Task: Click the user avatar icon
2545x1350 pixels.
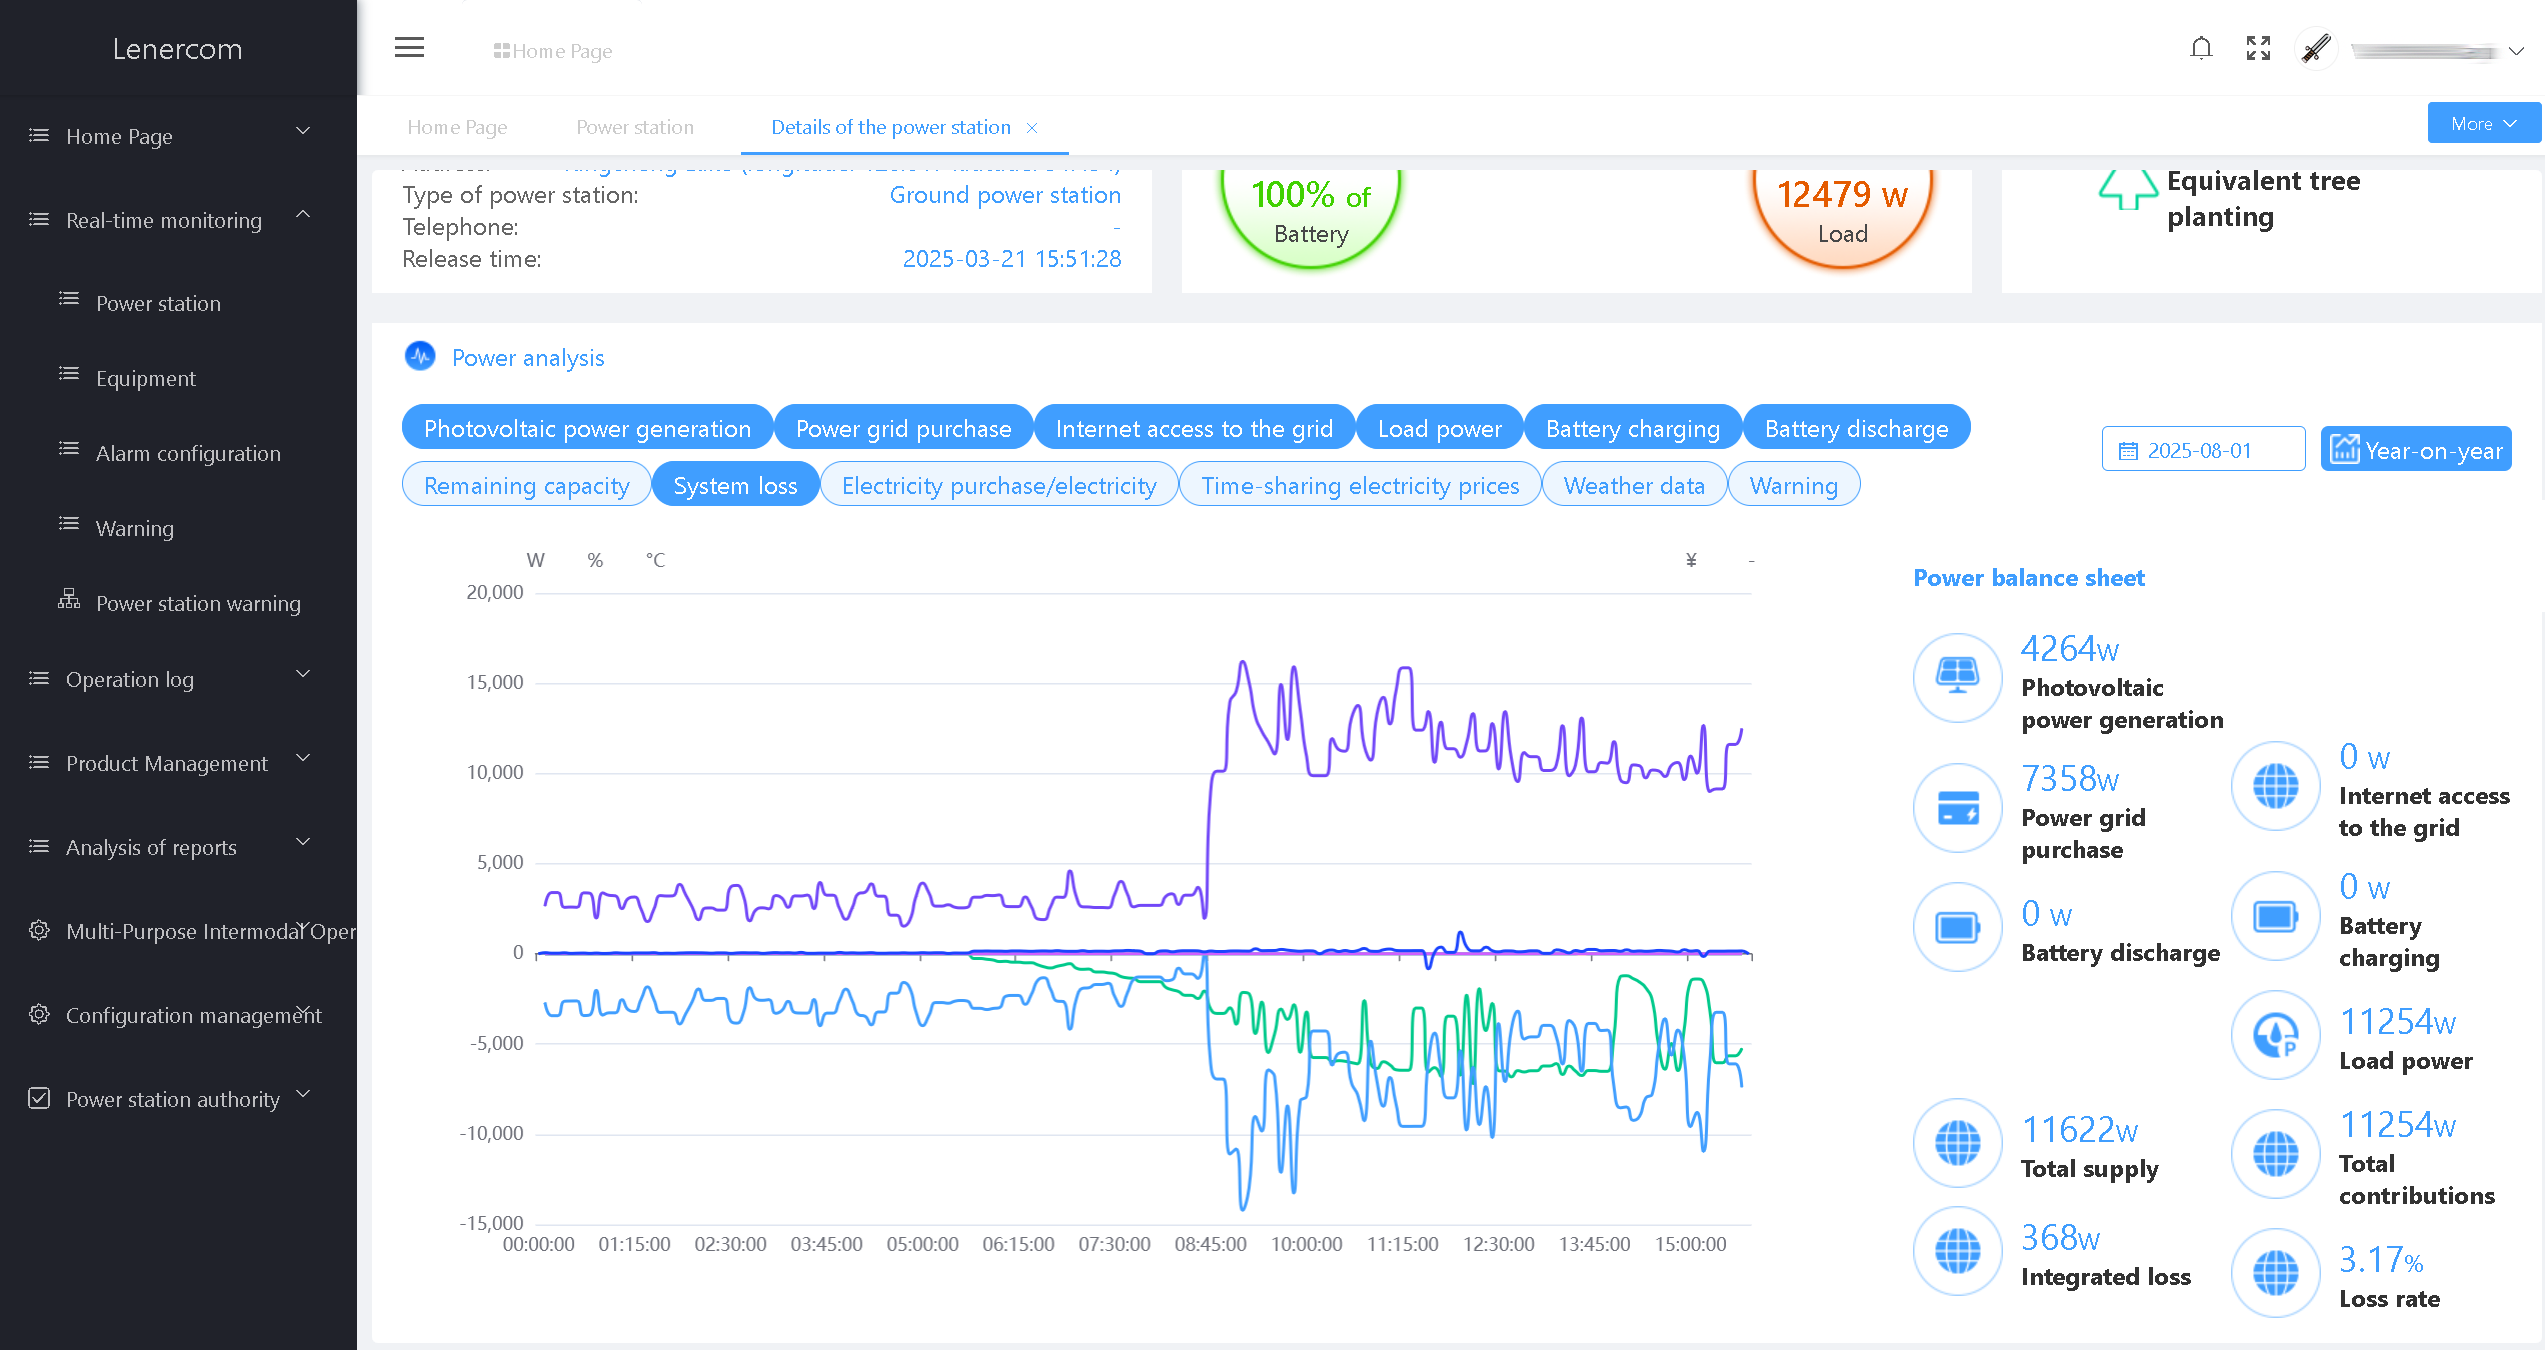Action: pyautogui.click(x=2315, y=48)
